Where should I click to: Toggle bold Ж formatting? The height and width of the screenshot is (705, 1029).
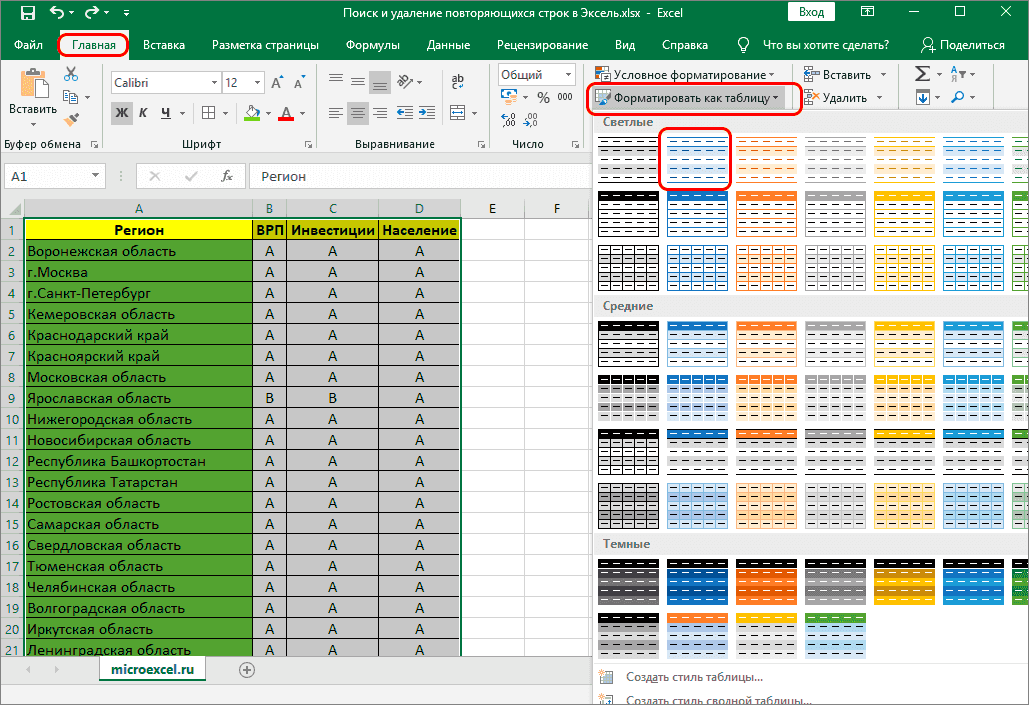[122, 113]
